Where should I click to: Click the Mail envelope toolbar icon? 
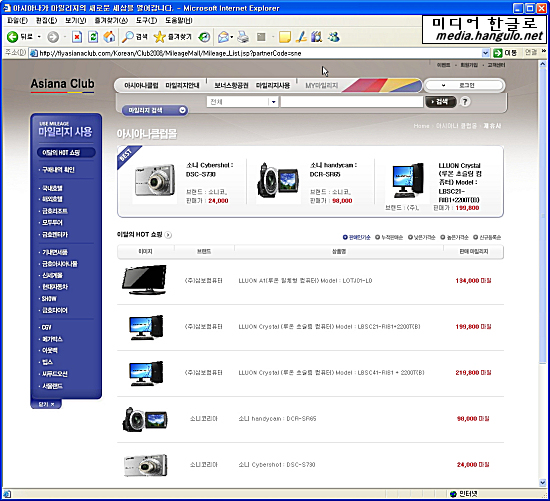click(223, 36)
